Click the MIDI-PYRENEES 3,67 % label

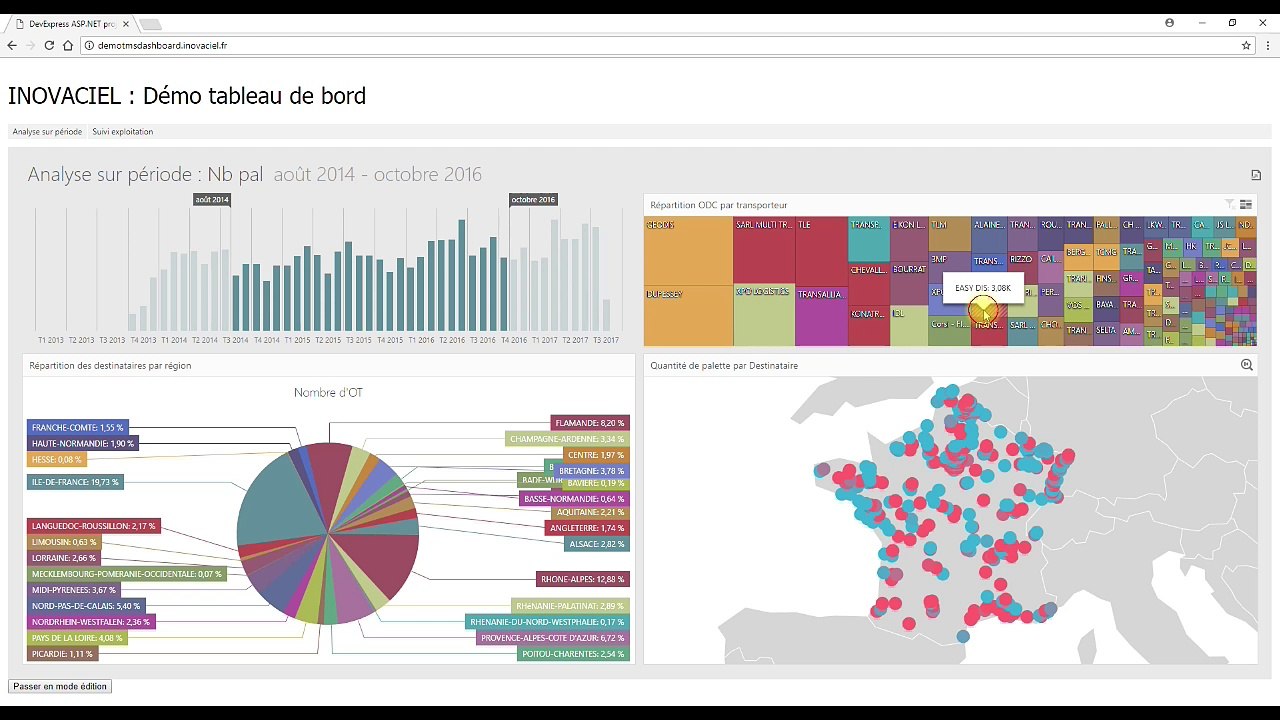(74, 590)
